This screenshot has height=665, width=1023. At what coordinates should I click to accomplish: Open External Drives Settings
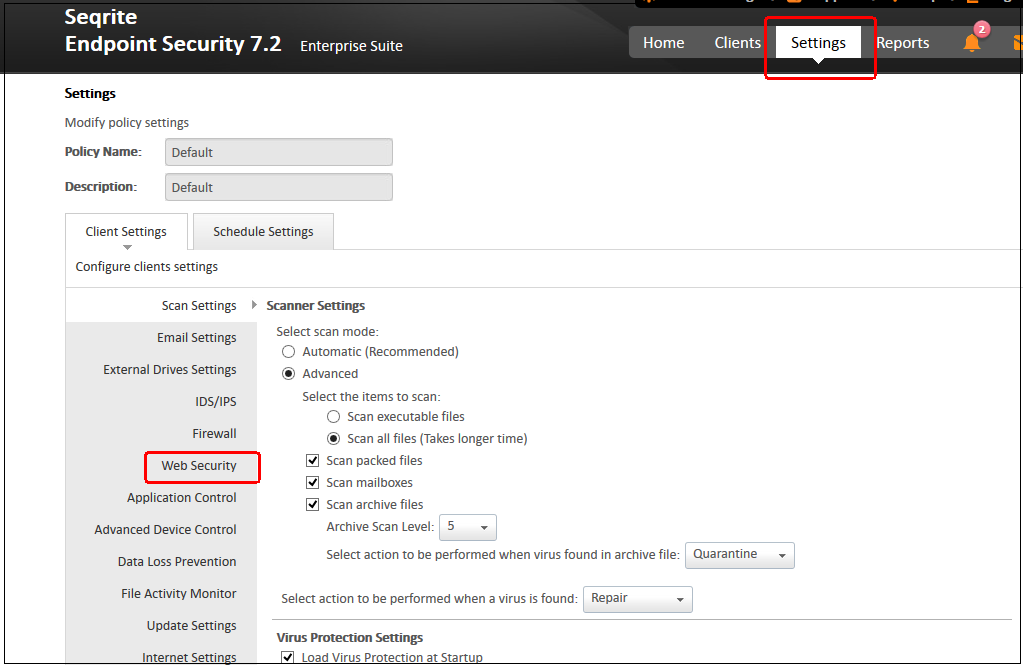pyautogui.click(x=170, y=369)
